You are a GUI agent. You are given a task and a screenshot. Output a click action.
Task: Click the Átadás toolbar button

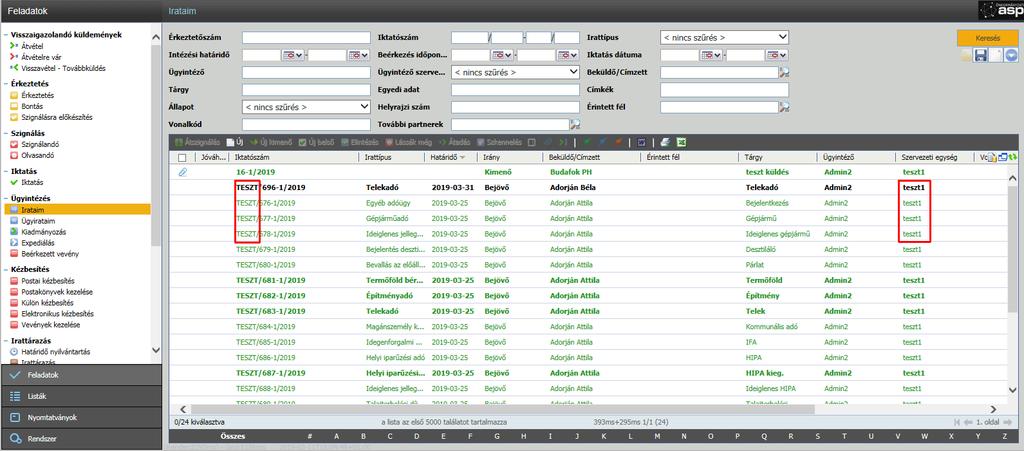click(x=455, y=142)
